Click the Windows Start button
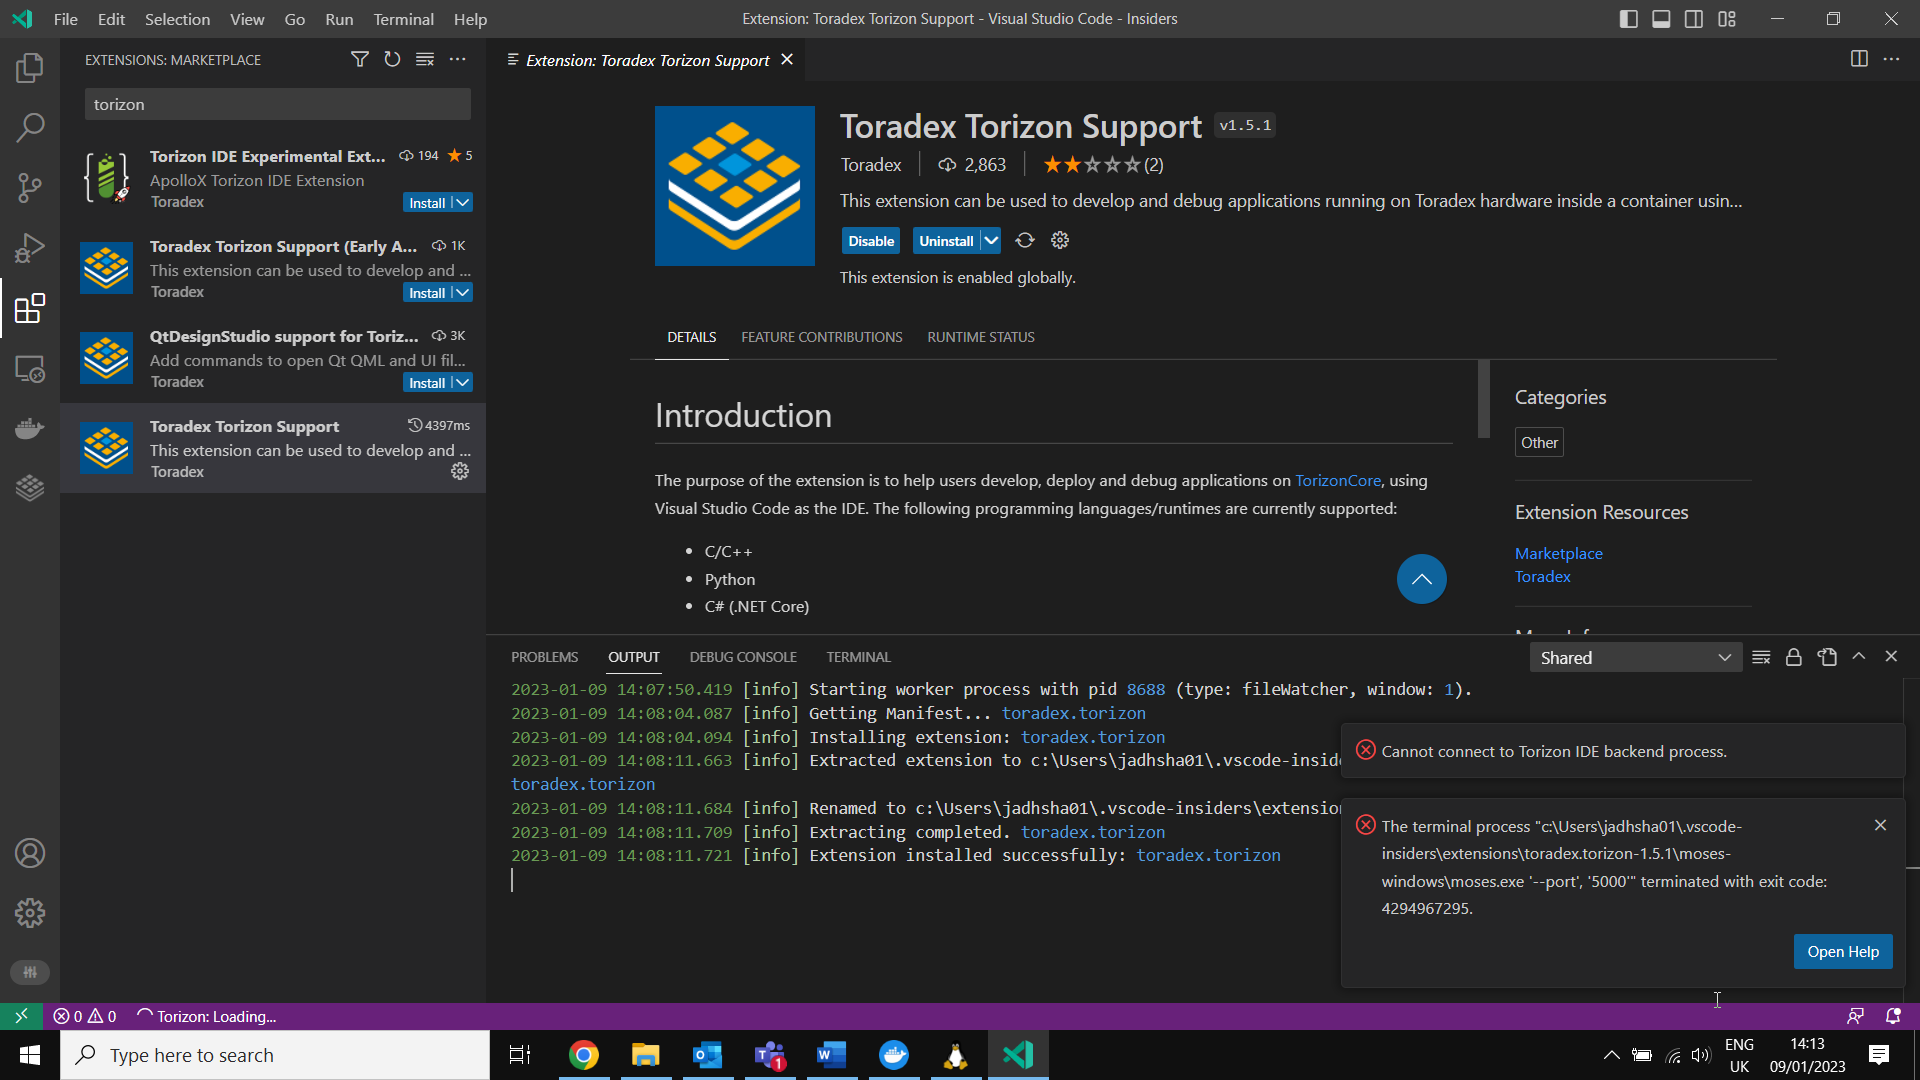 pos(30,1055)
